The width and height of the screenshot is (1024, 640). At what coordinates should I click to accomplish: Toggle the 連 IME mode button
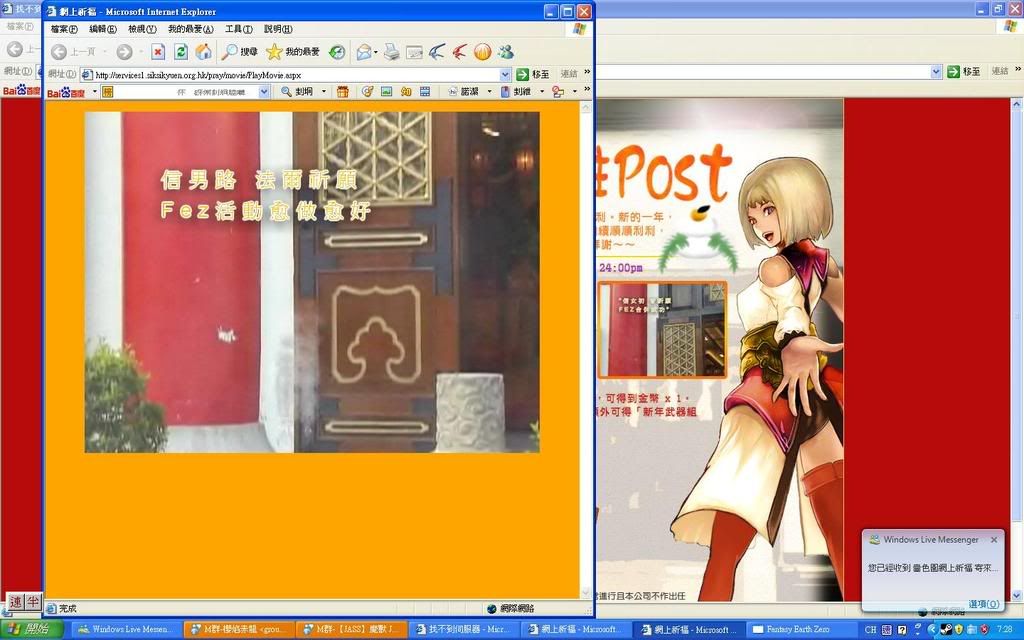[x=16, y=601]
